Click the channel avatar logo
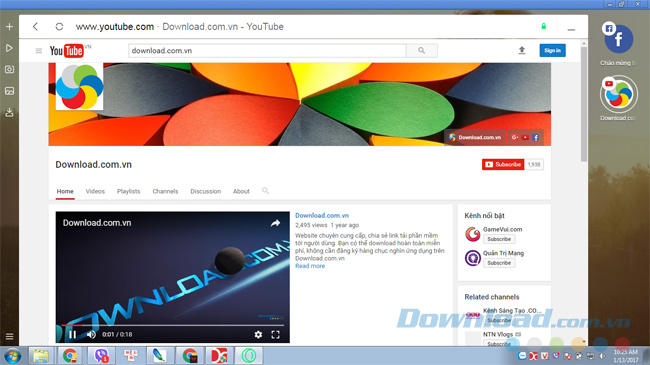The height and width of the screenshot is (365, 650). pyautogui.click(x=79, y=87)
